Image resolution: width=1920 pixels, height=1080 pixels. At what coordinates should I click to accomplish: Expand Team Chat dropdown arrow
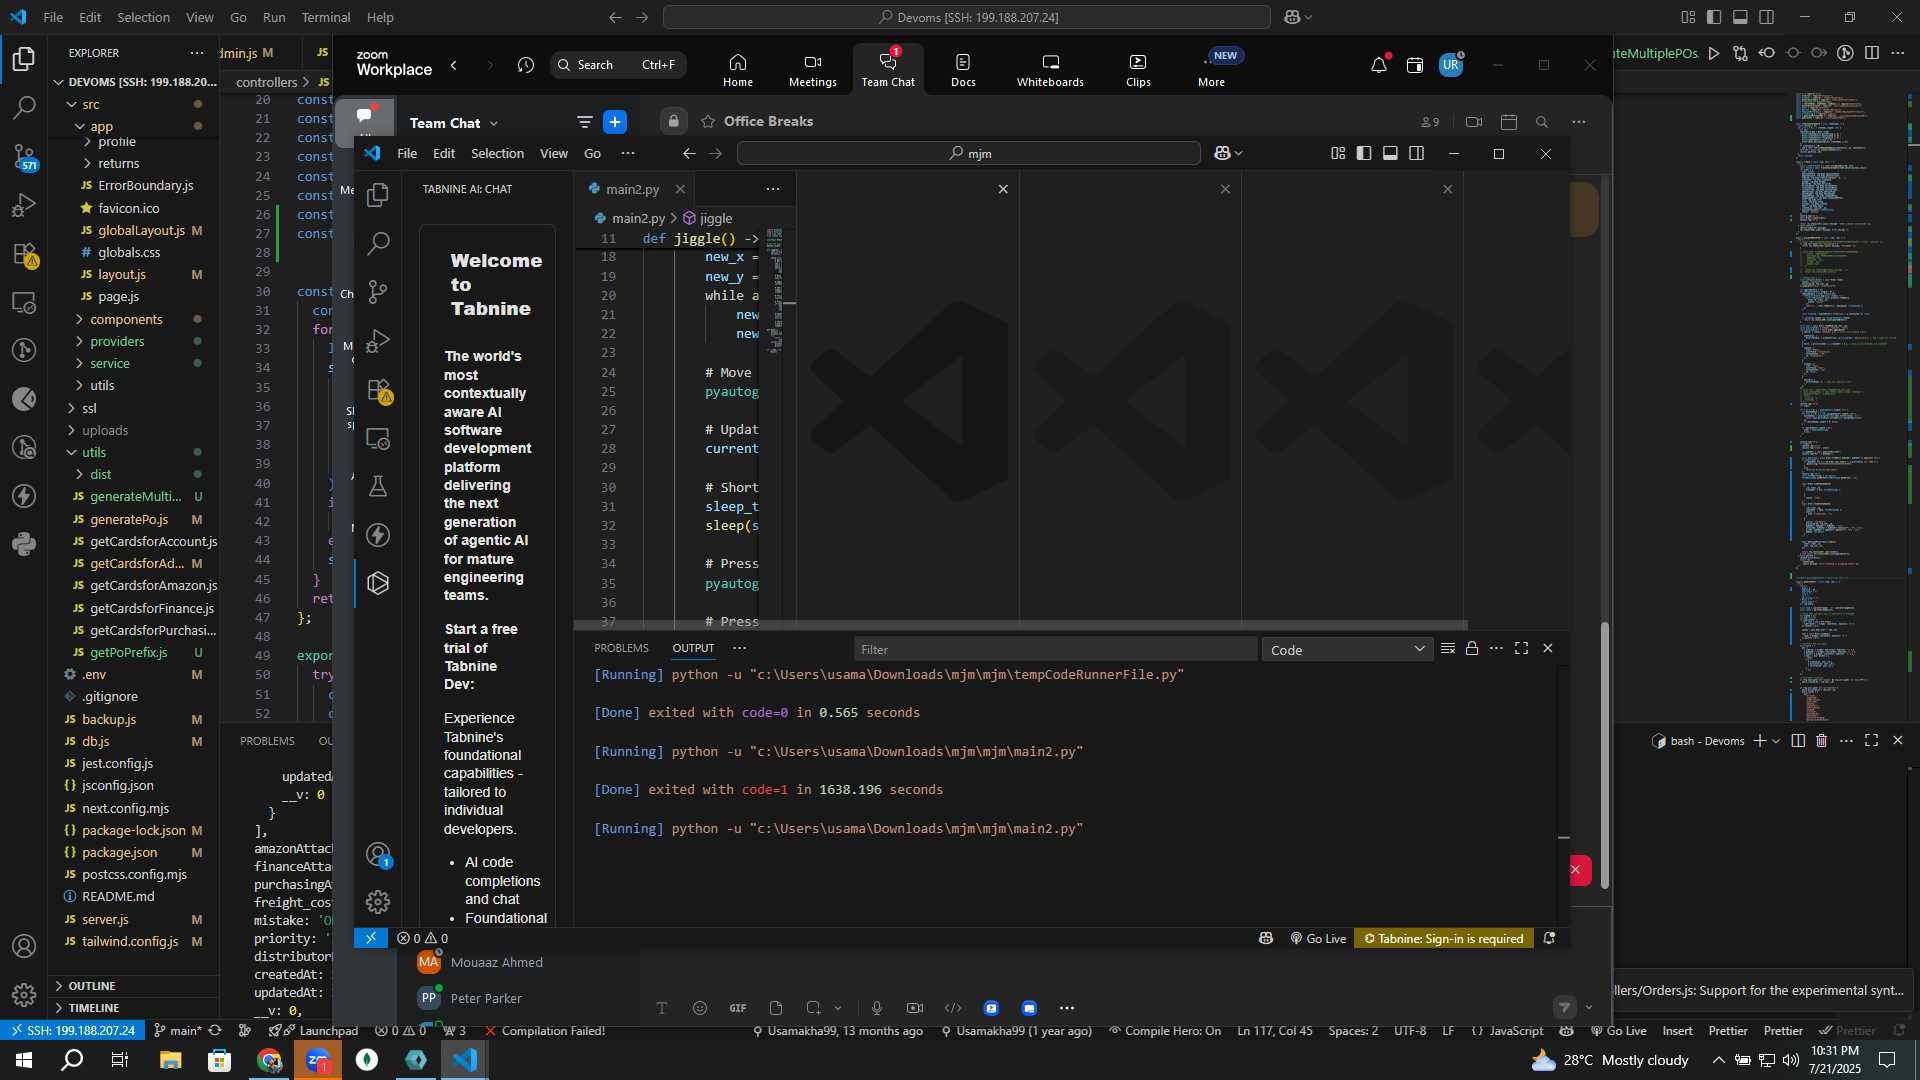[x=494, y=123]
